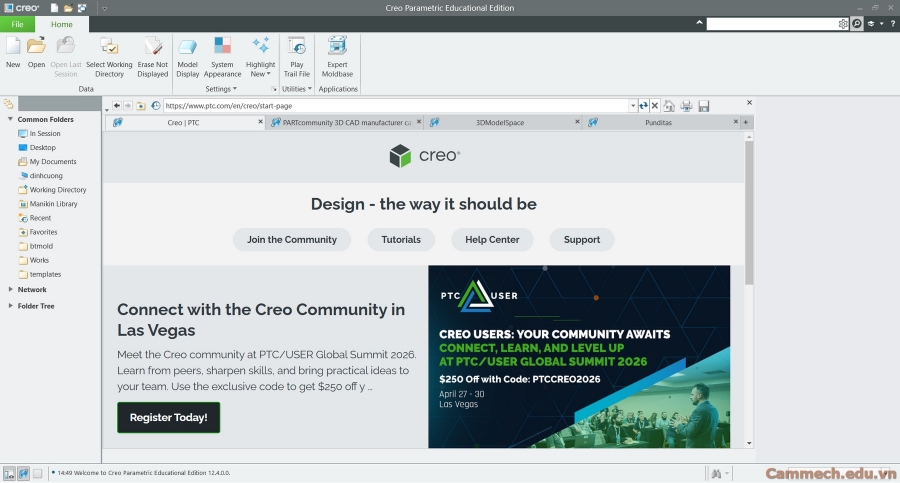This screenshot has height=483, width=900.
Task: Choose Select Working Directory
Action: coord(109,57)
